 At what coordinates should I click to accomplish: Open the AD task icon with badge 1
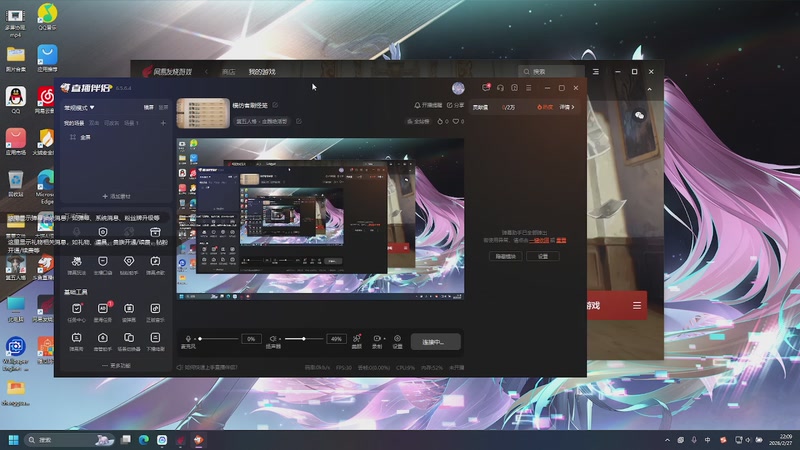(x=103, y=309)
